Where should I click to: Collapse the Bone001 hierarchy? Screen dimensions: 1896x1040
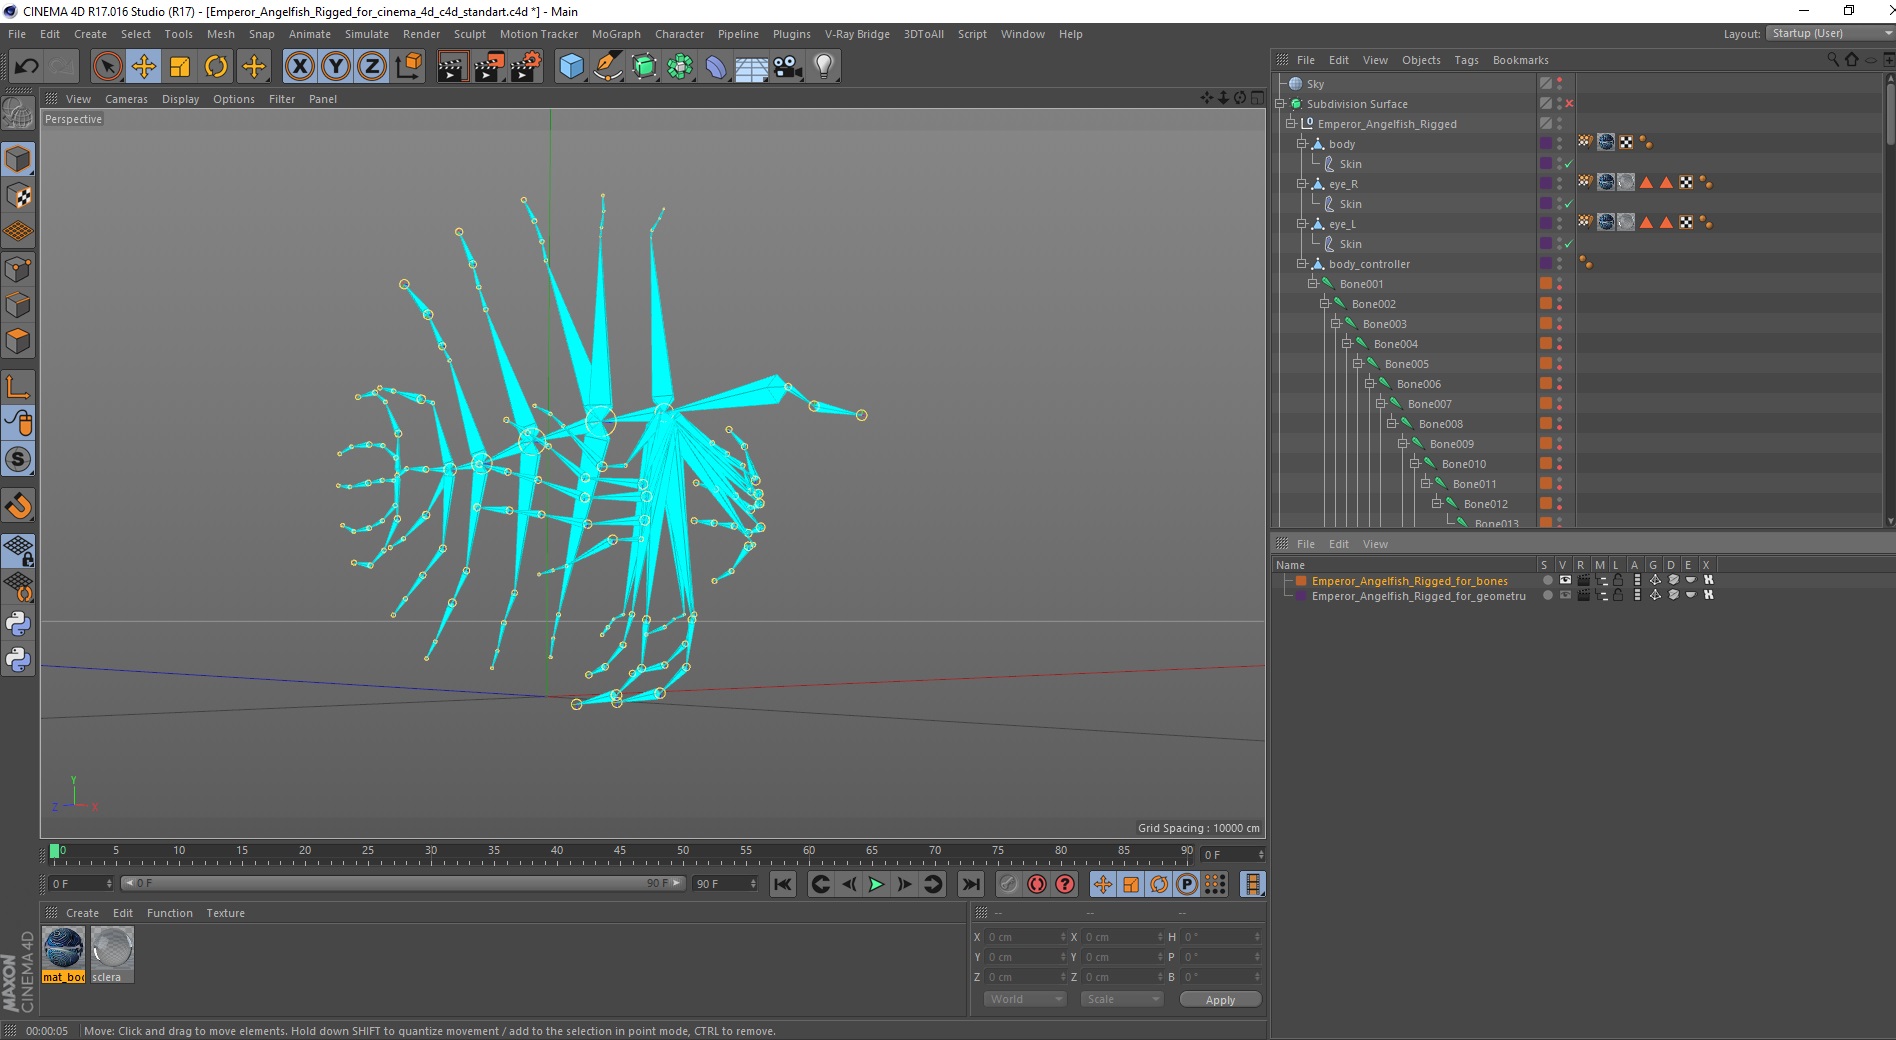[1313, 284]
